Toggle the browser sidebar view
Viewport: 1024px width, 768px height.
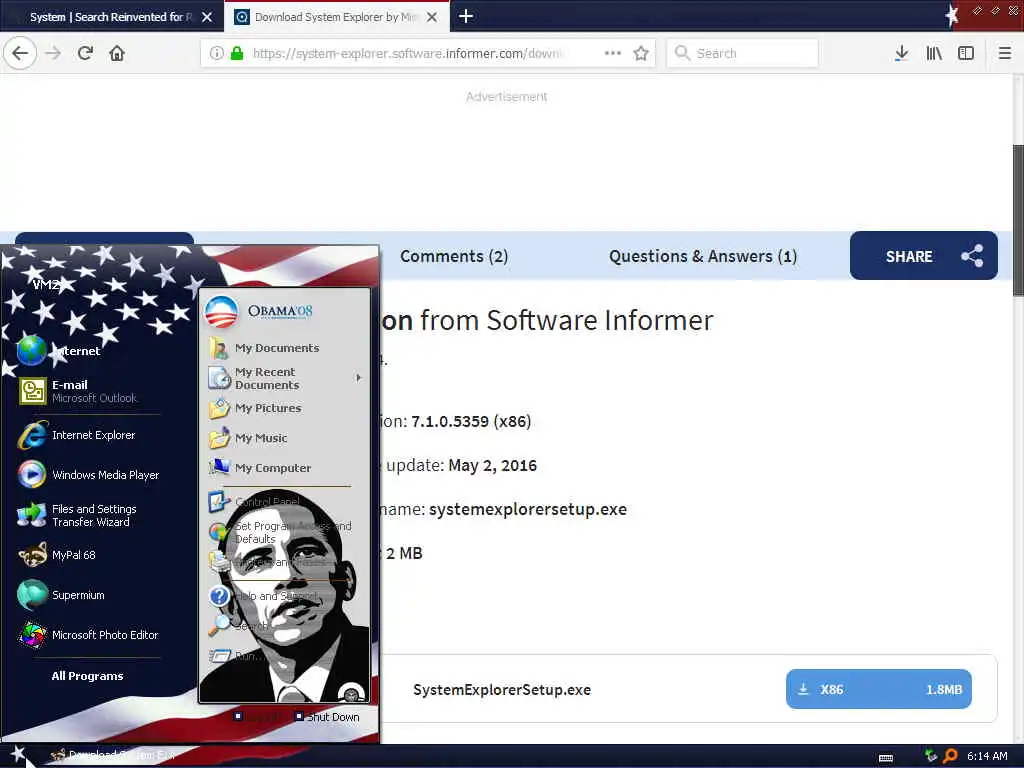tap(966, 53)
